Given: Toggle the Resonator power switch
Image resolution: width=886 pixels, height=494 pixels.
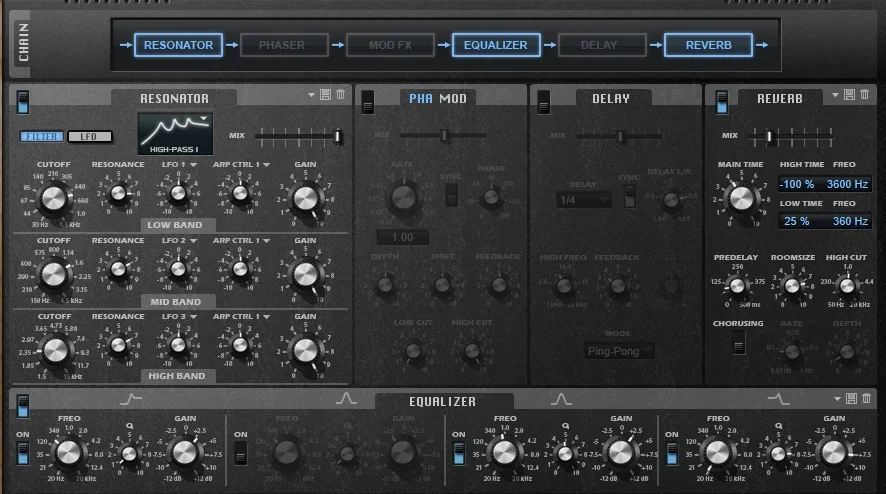Looking at the screenshot, I should pyautogui.click(x=23, y=102).
